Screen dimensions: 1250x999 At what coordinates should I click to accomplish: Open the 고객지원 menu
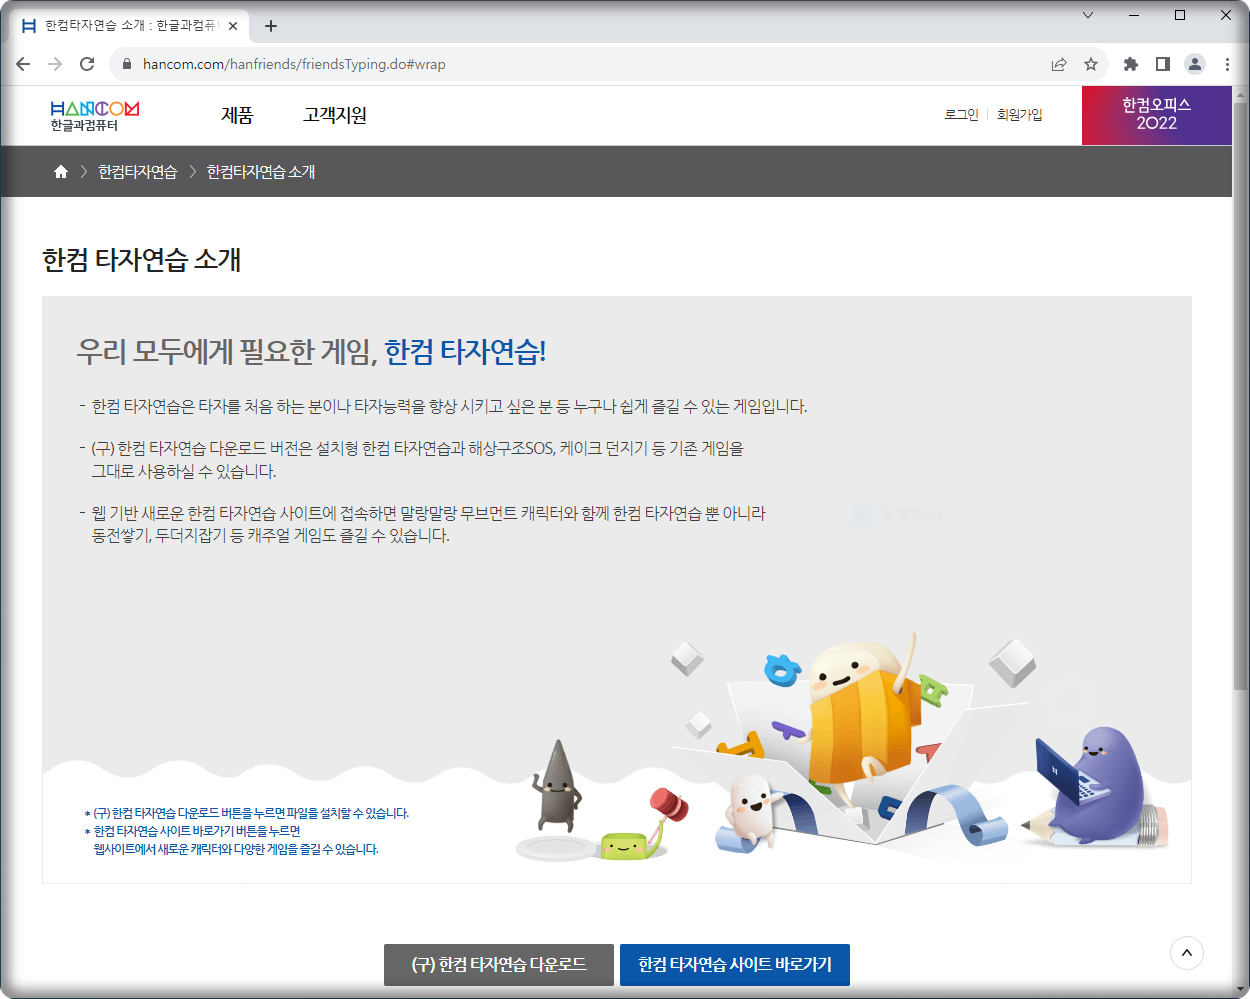click(335, 116)
